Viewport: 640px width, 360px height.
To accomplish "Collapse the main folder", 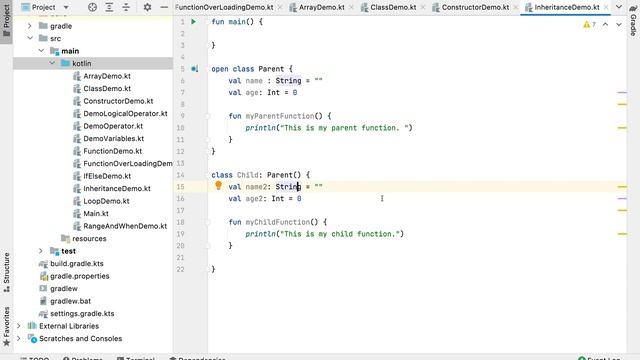I will (41, 51).
